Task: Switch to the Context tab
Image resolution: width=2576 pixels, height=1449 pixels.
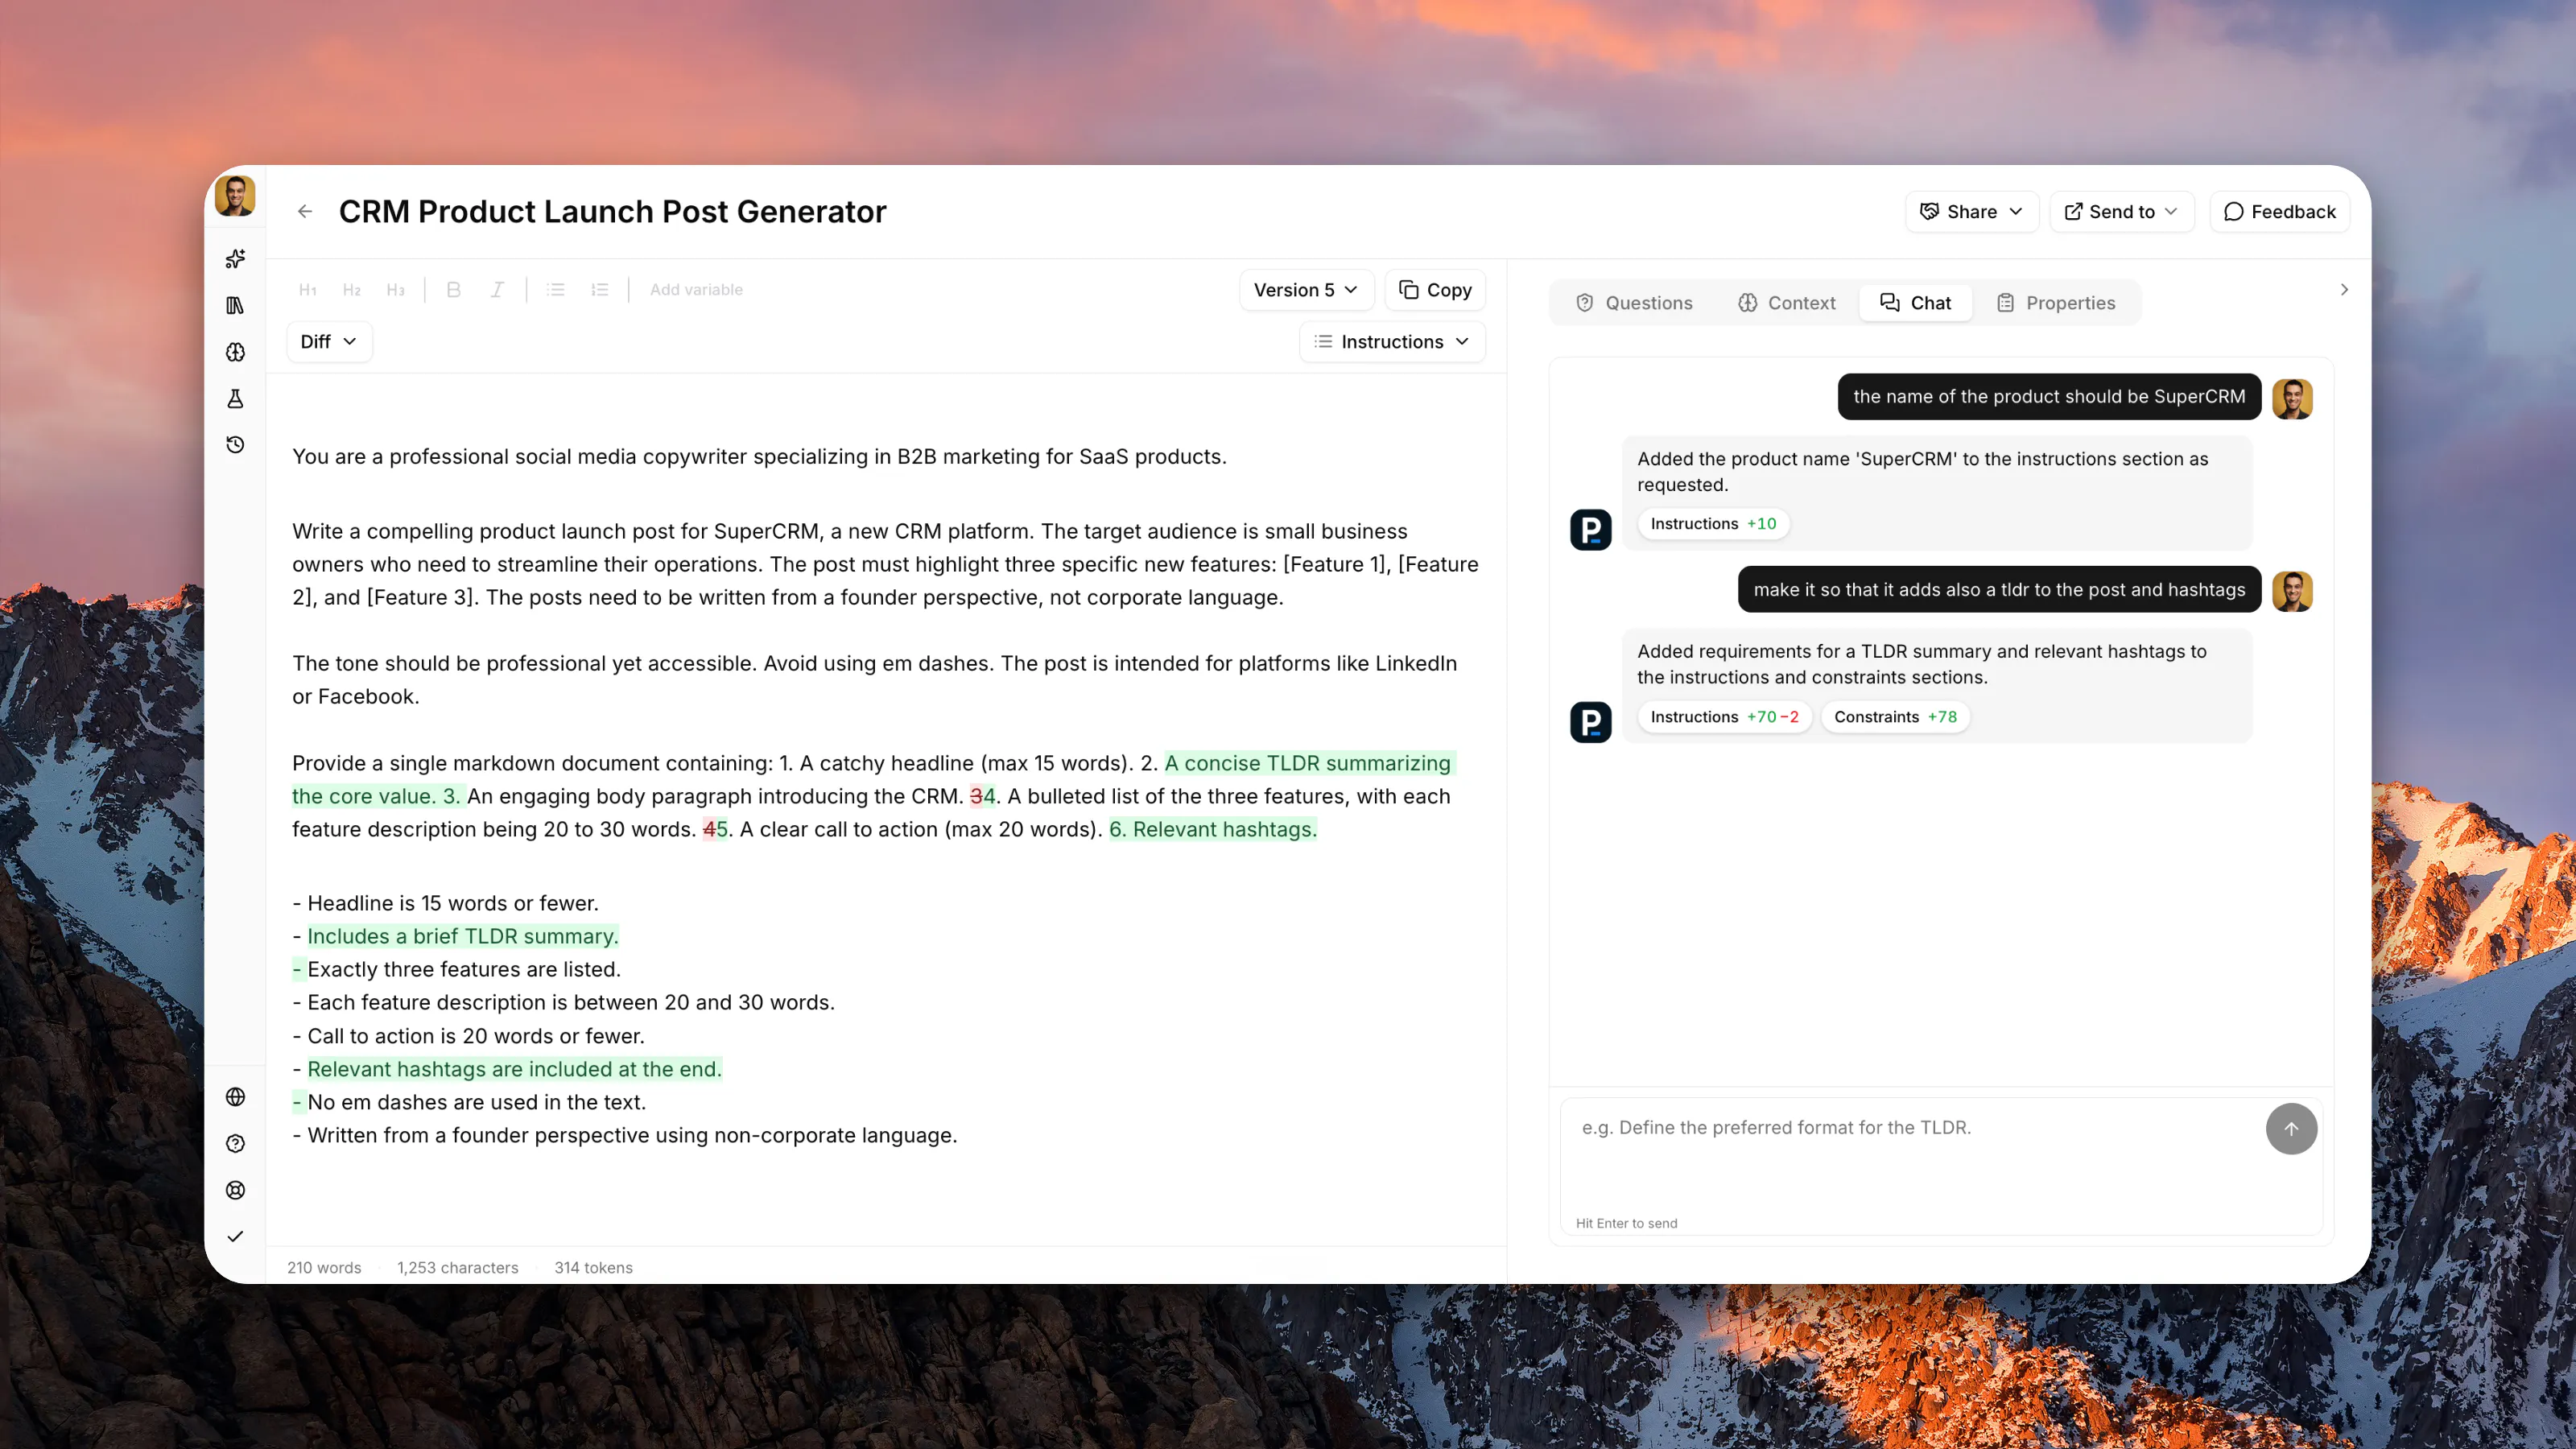Action: (x=1786, y=303)
